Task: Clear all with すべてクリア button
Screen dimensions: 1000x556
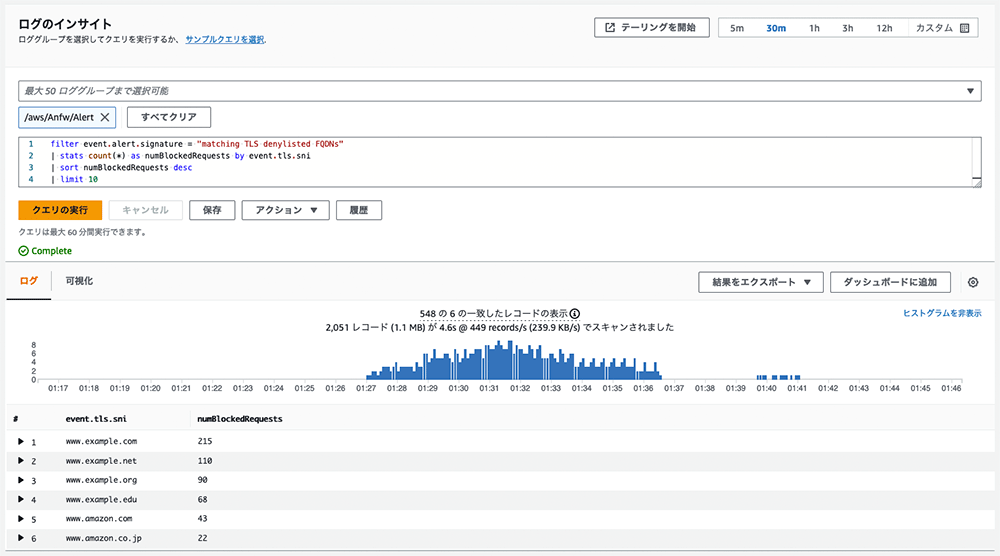Action: (x=169, y=117)
